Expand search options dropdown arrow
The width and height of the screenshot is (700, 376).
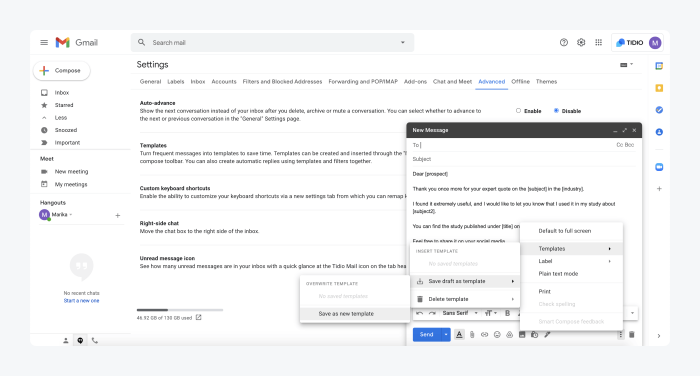click(403, 42)
